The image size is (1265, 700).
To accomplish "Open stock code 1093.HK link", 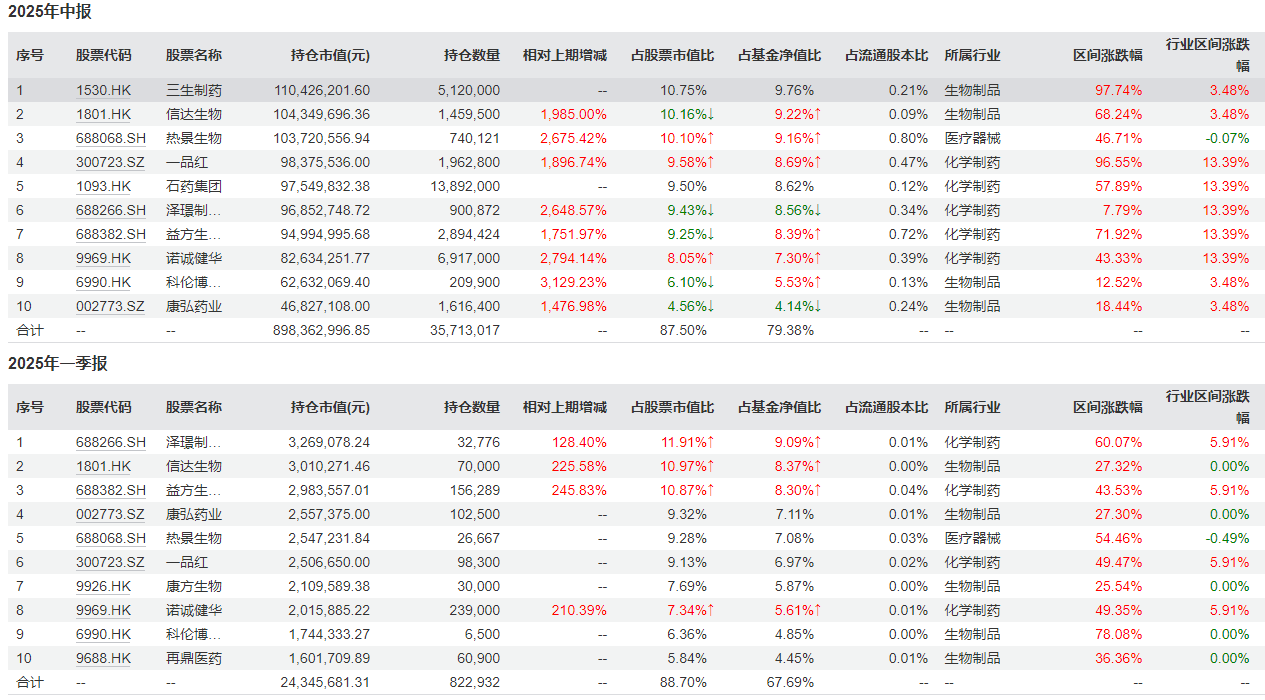I will pos(104,186).
